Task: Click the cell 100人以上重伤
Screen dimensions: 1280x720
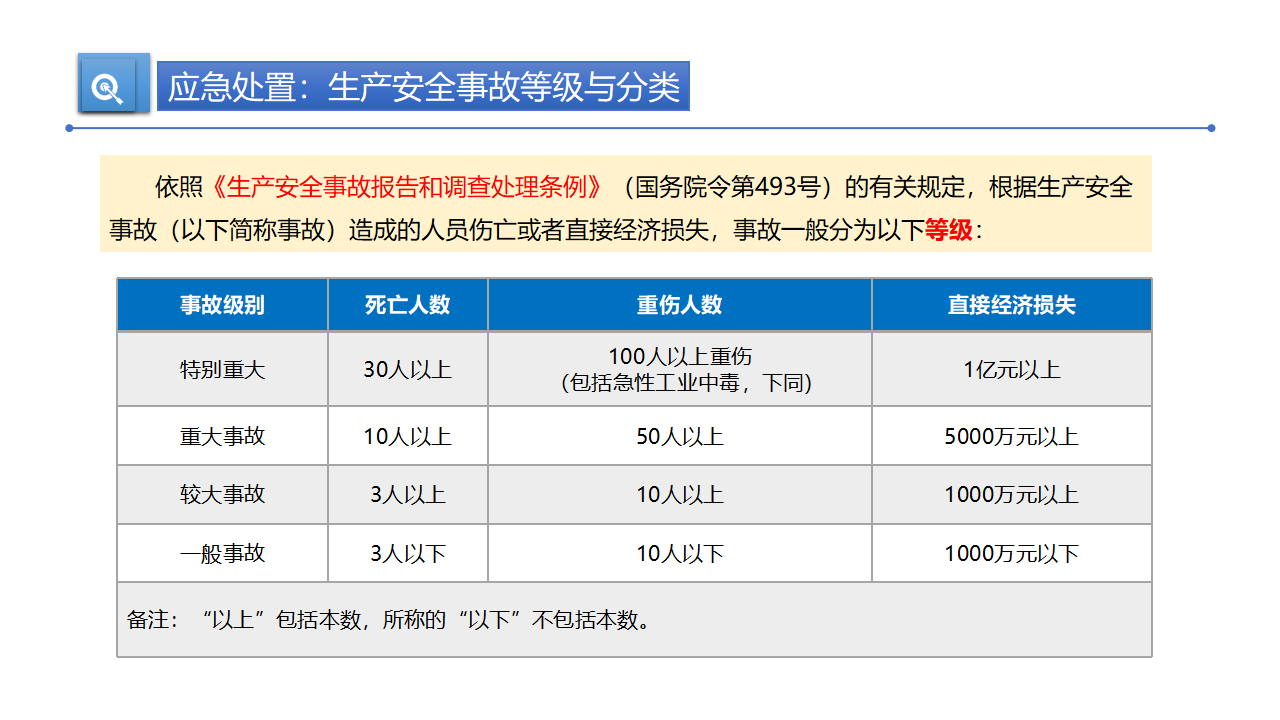Action: point(680,356)
